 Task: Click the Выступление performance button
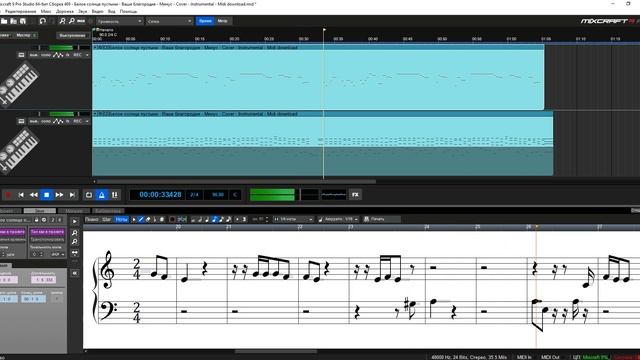coord(73,36)
